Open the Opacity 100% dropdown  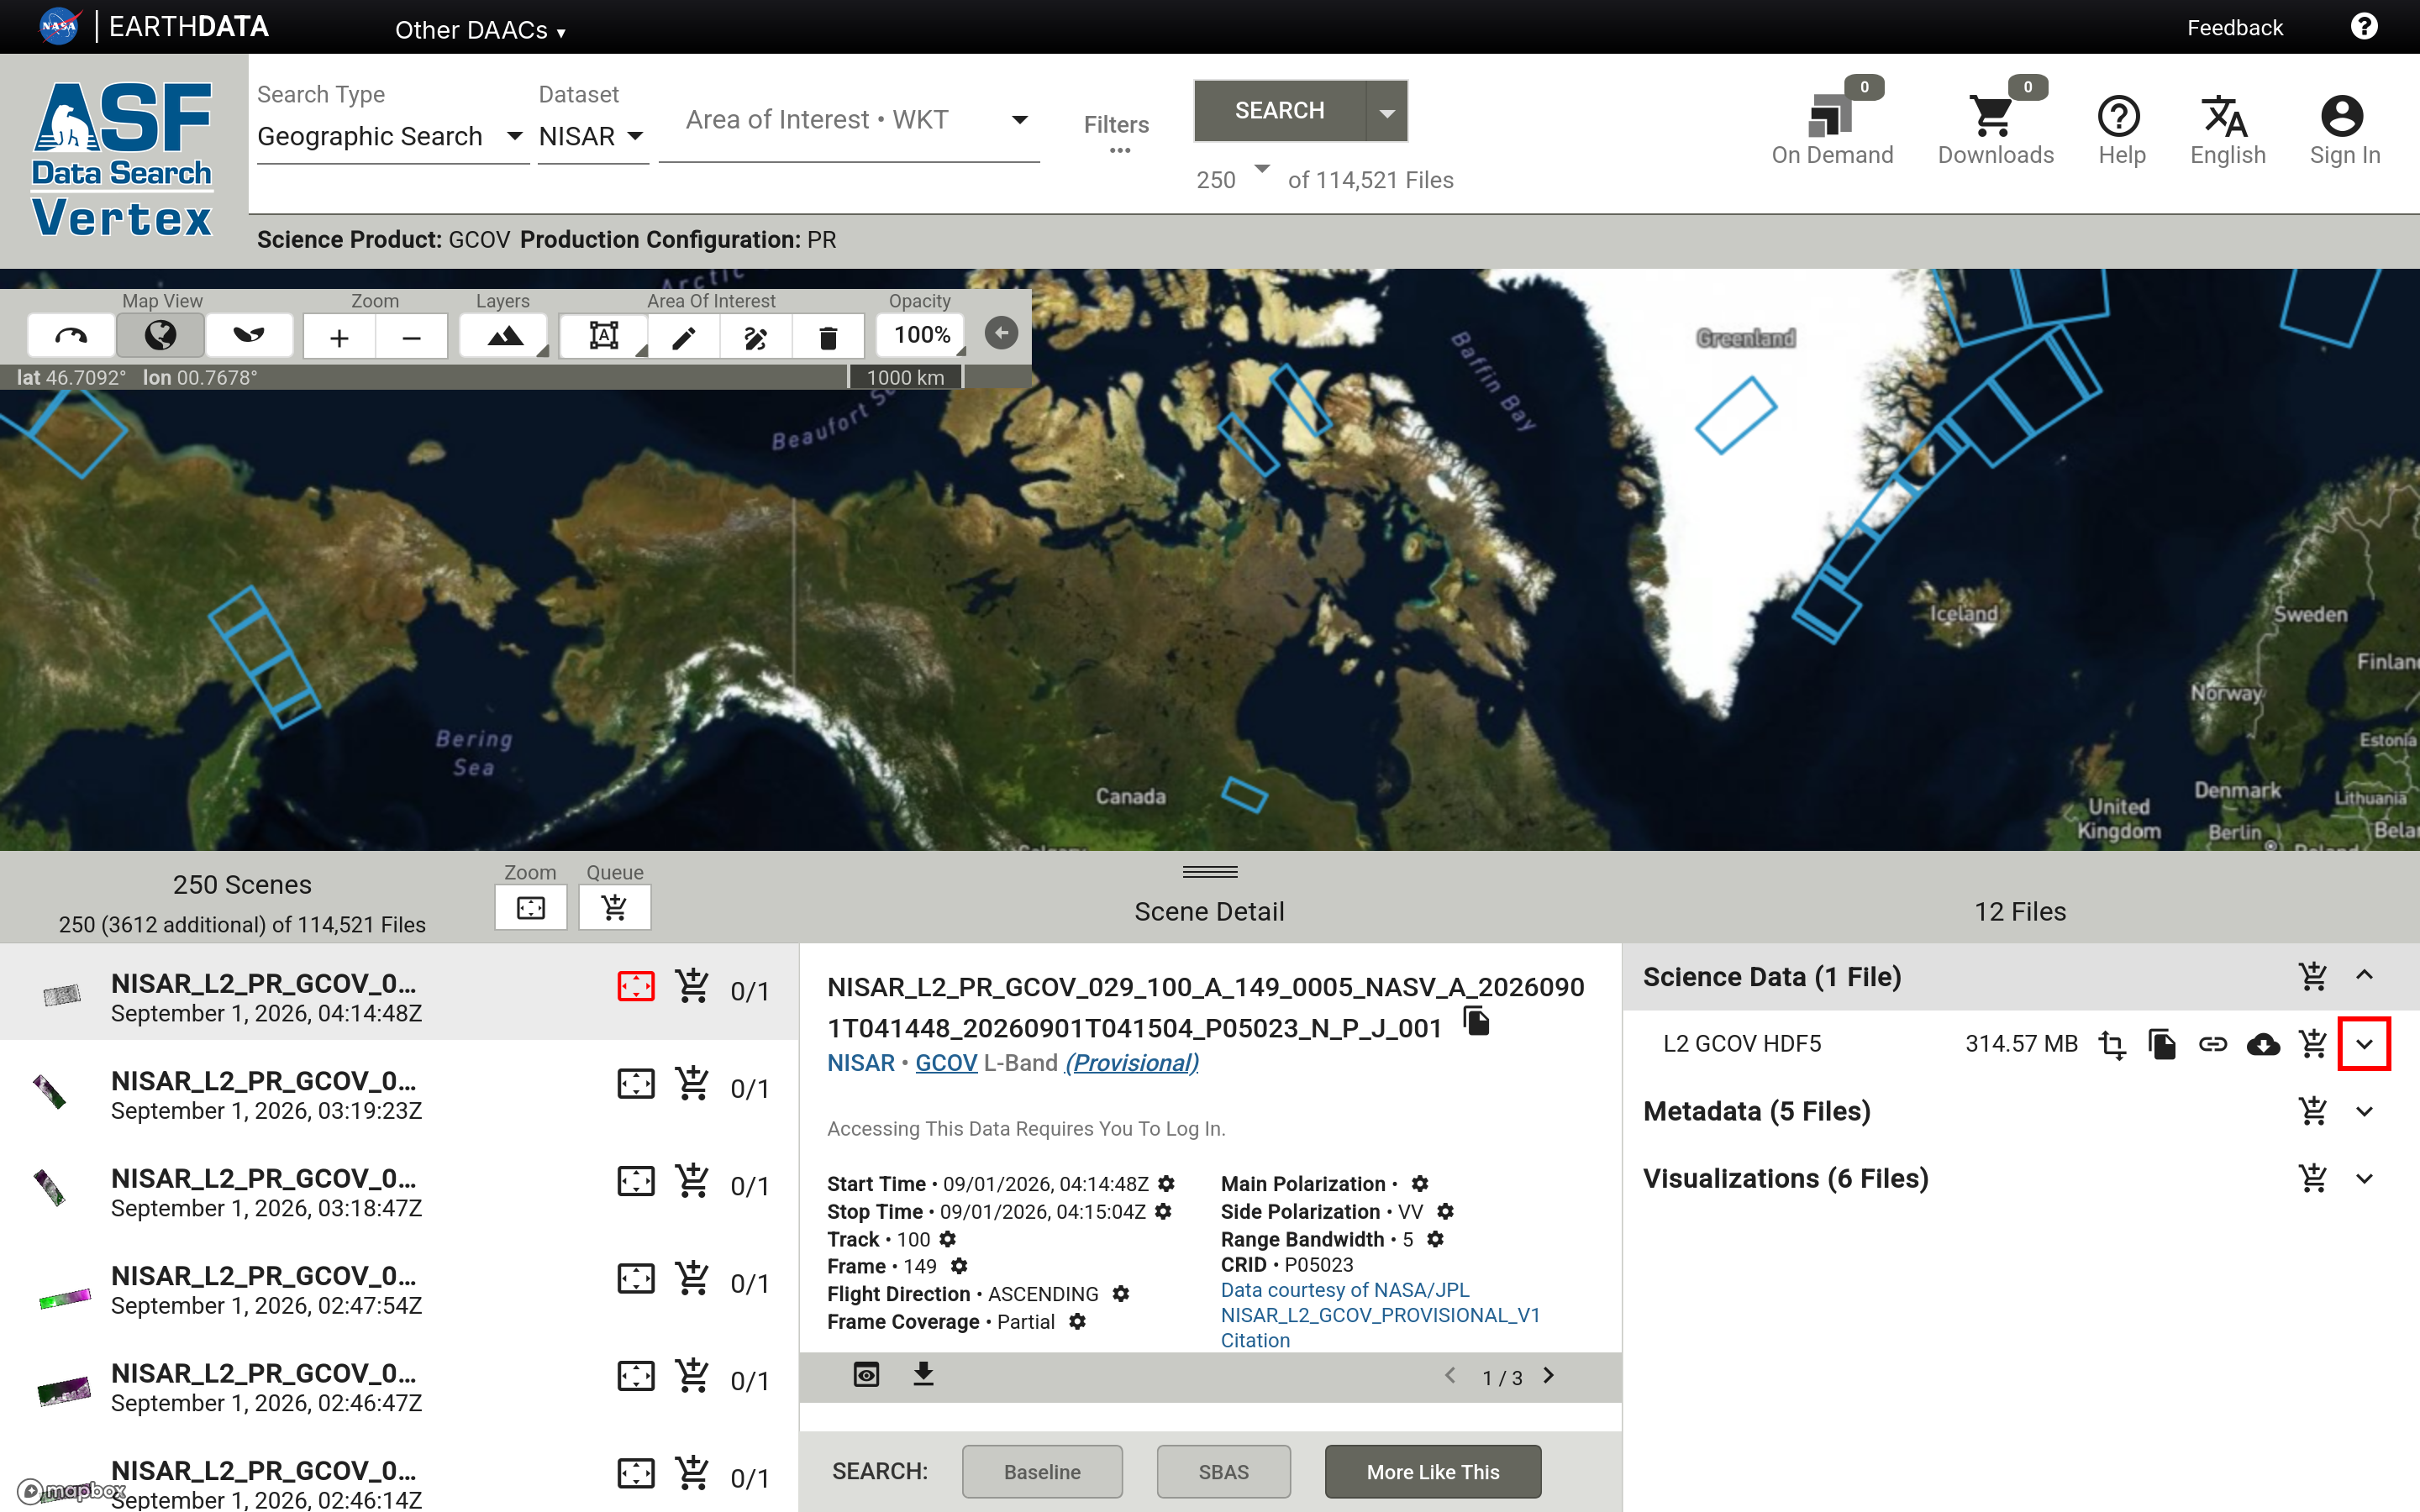922,335
